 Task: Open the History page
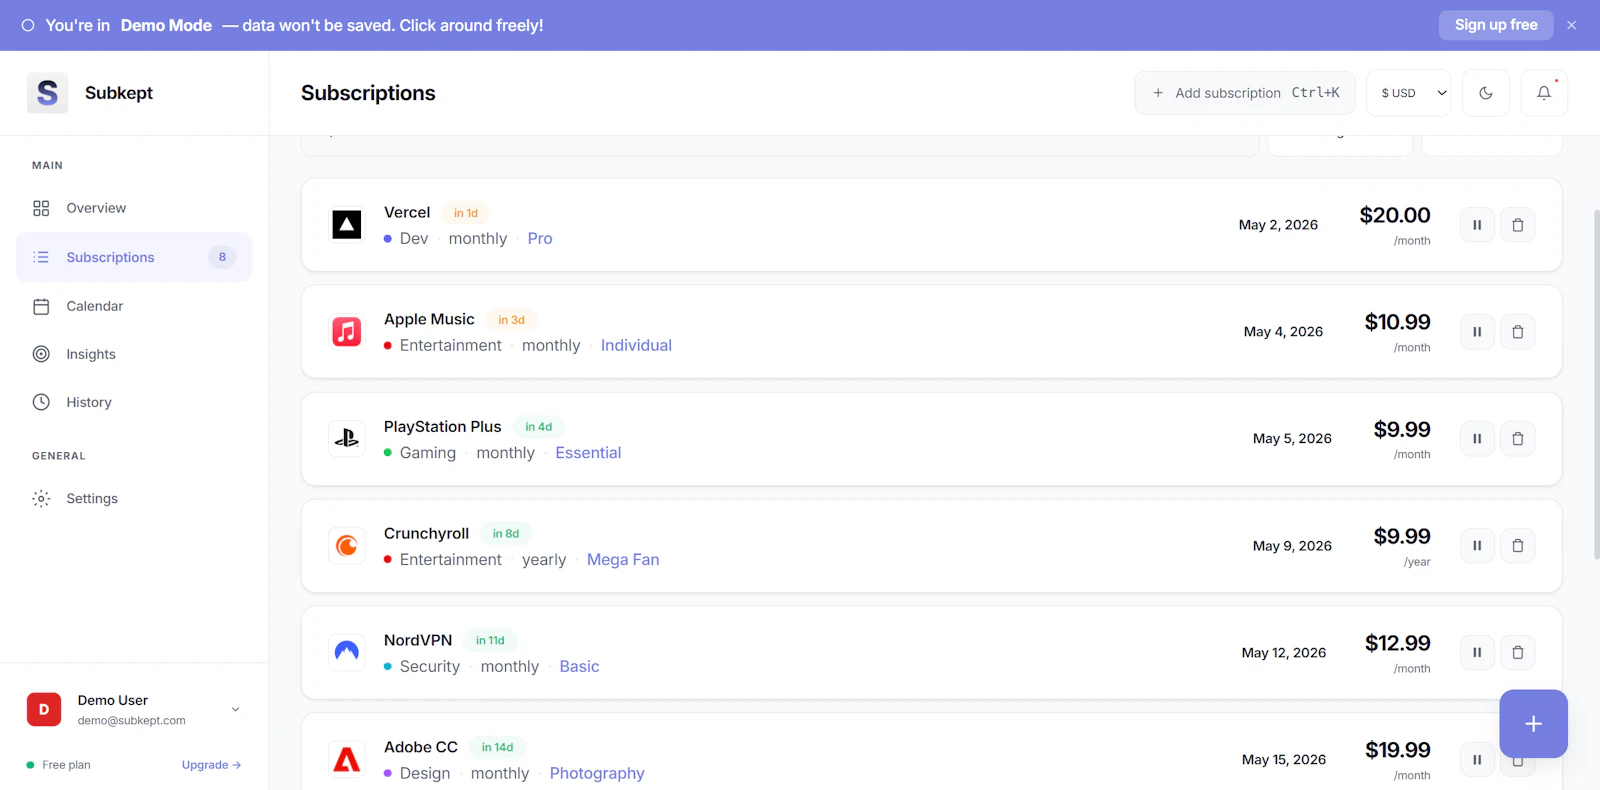pos(134,402)
